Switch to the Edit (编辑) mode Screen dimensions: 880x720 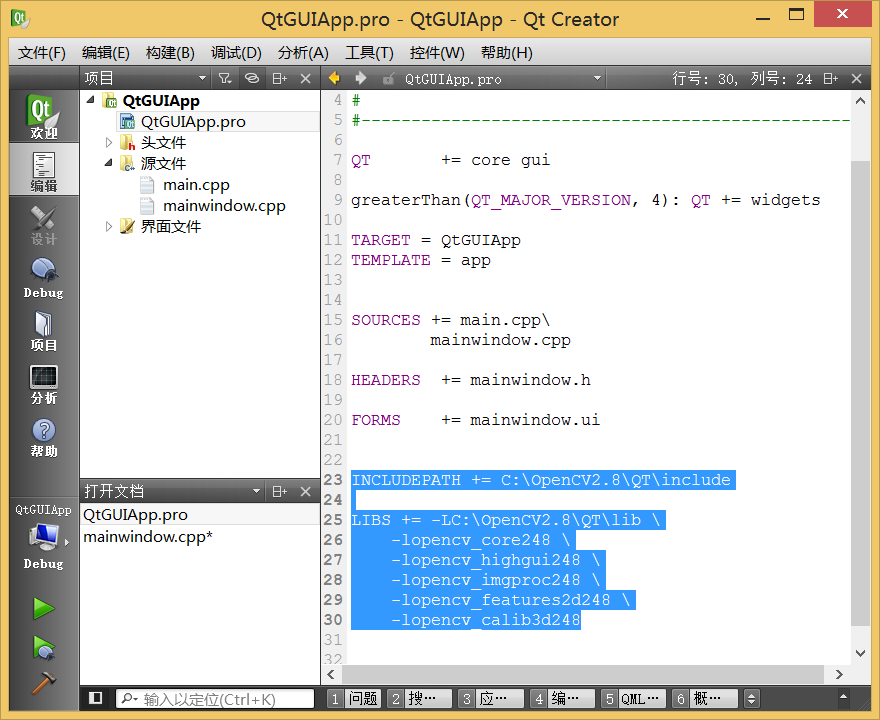click(x=44, y=169)
